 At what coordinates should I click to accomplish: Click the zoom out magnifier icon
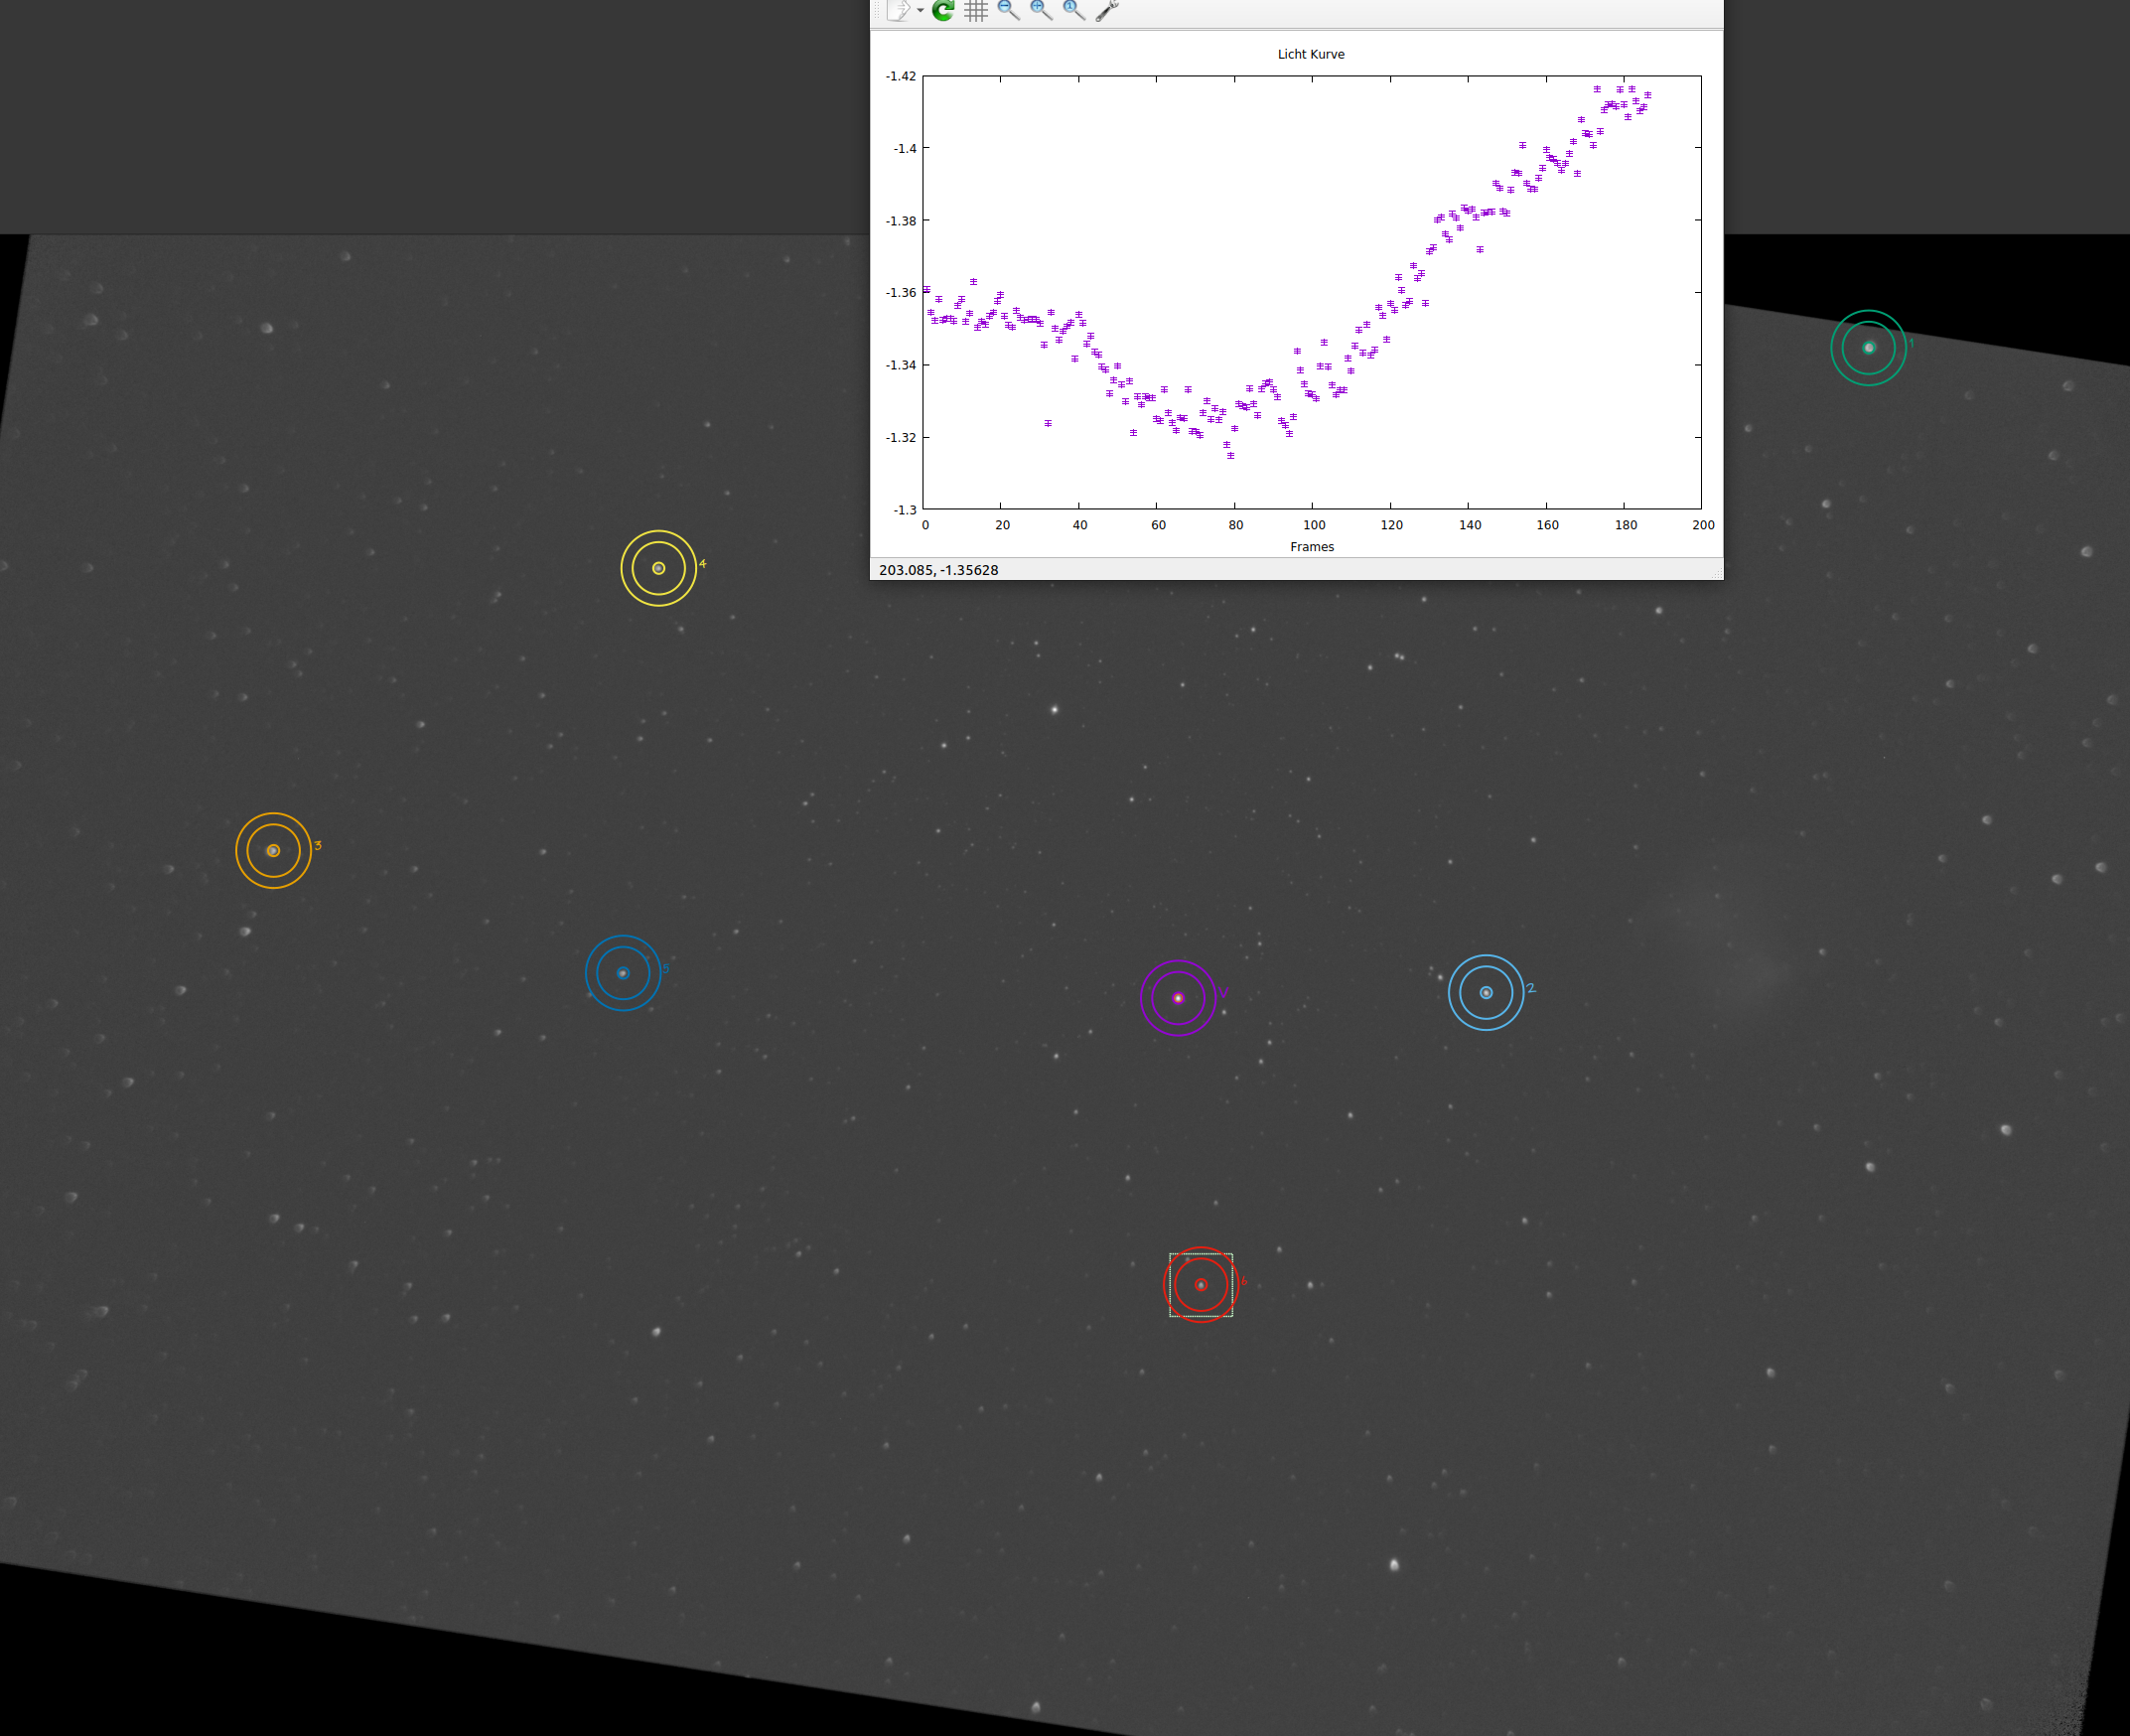point(1008,10)
